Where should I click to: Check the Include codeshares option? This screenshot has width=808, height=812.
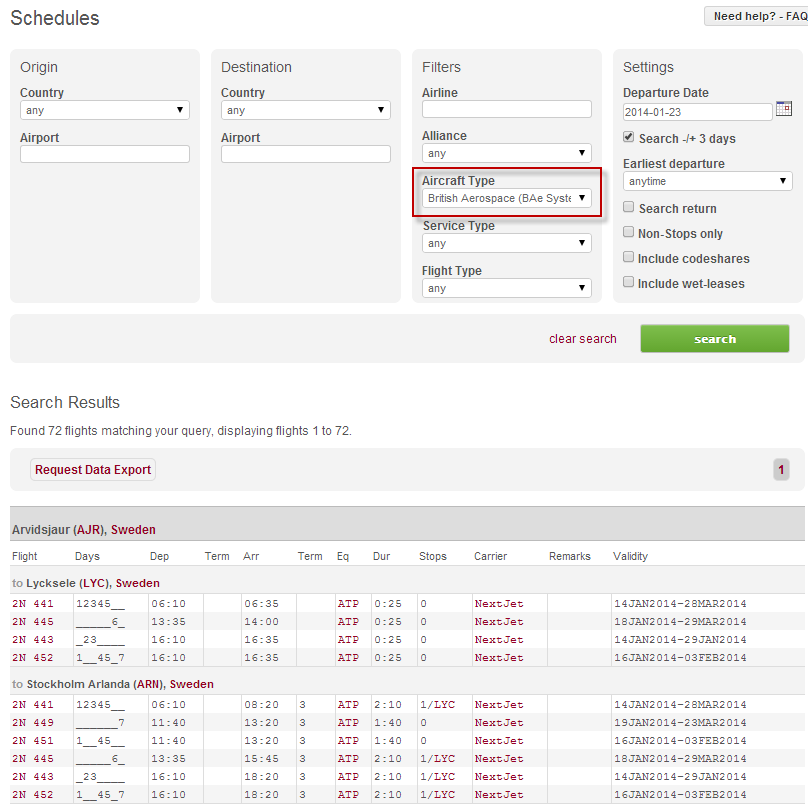tap(629, 257)
